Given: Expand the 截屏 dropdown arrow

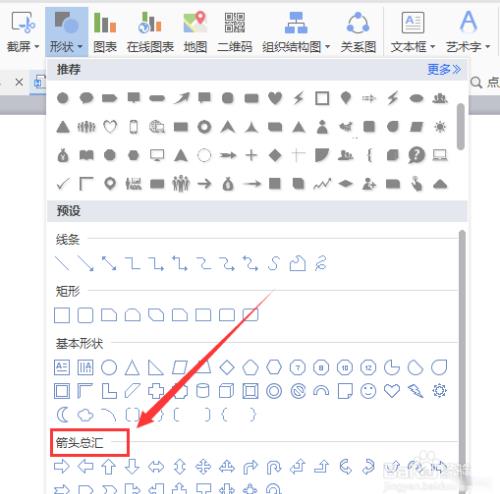Looking at the screenshot, I should (37, 47).
